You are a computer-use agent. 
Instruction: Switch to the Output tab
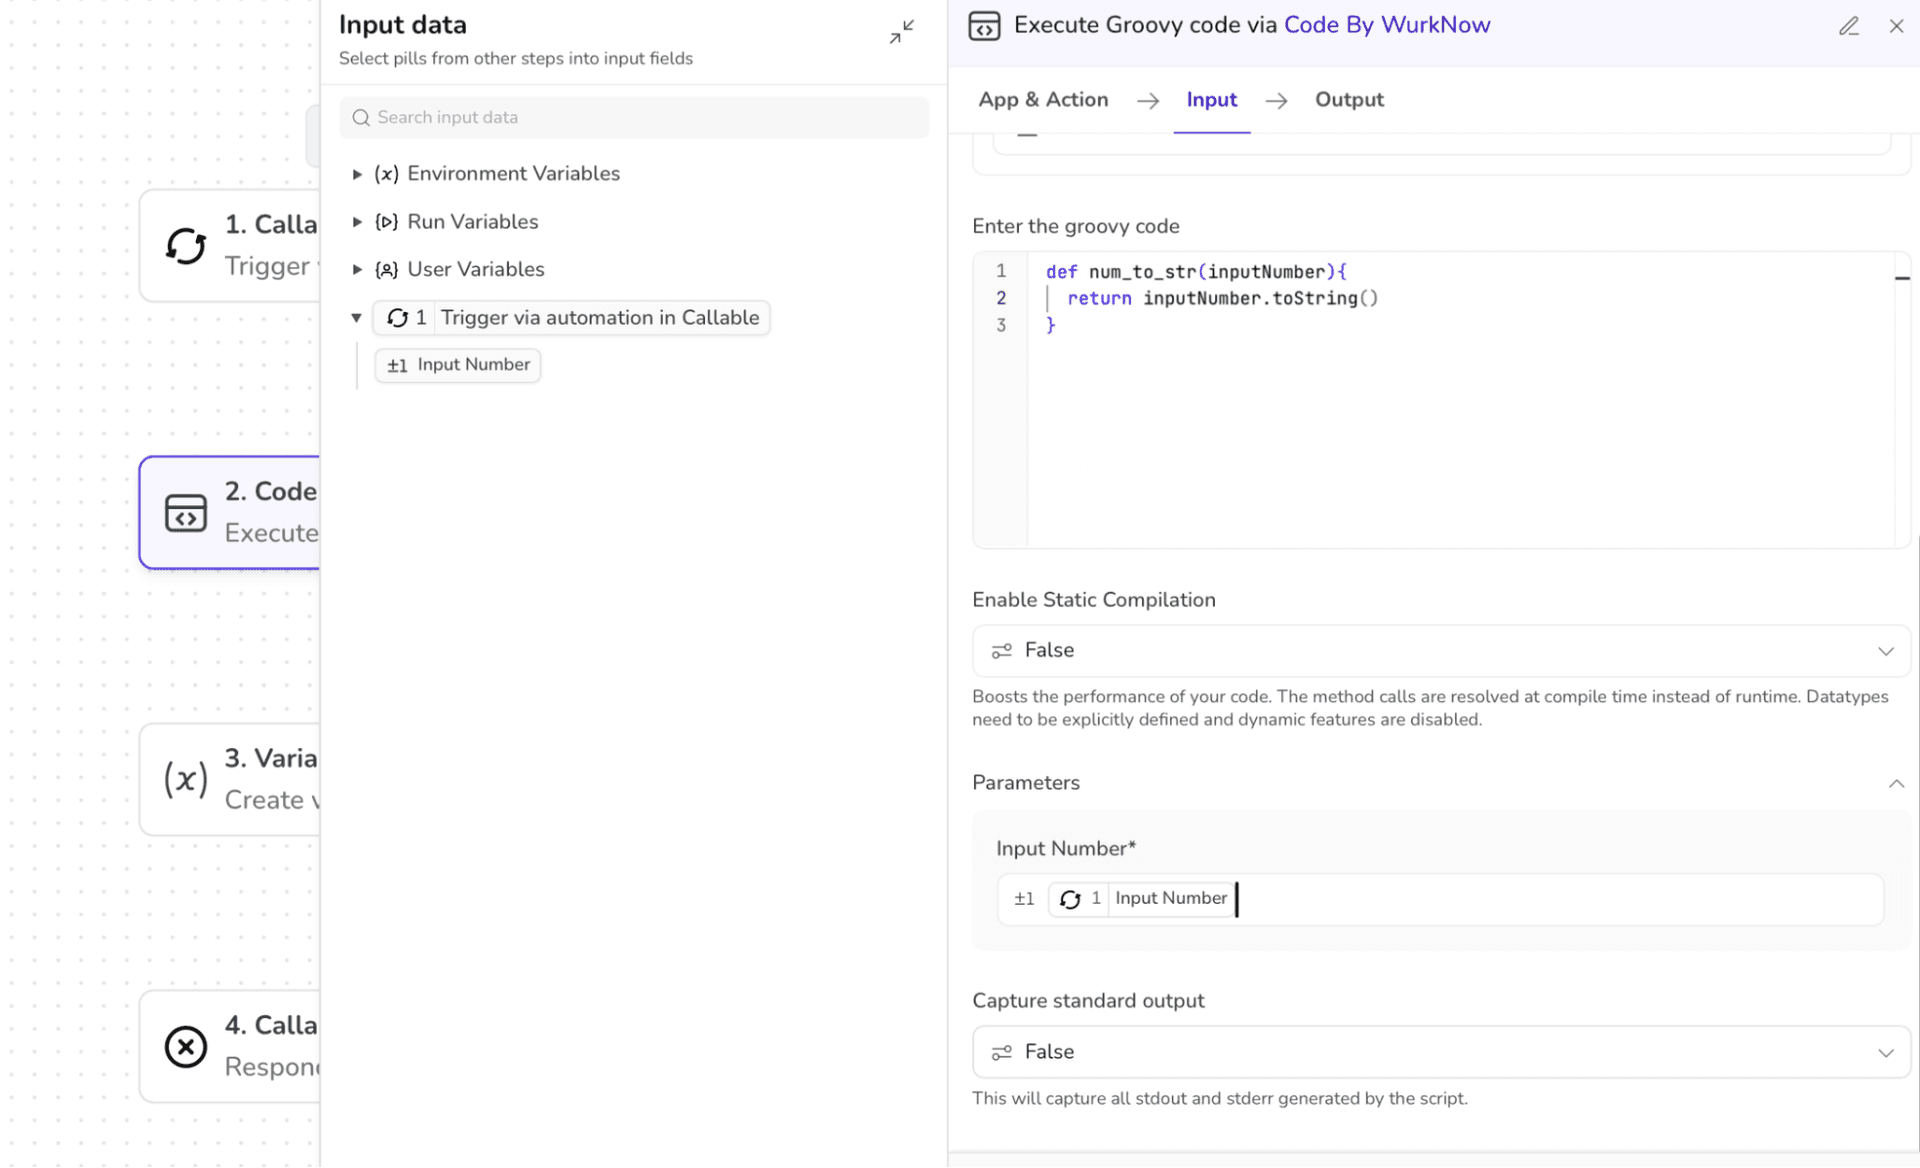click(1348, 100)
